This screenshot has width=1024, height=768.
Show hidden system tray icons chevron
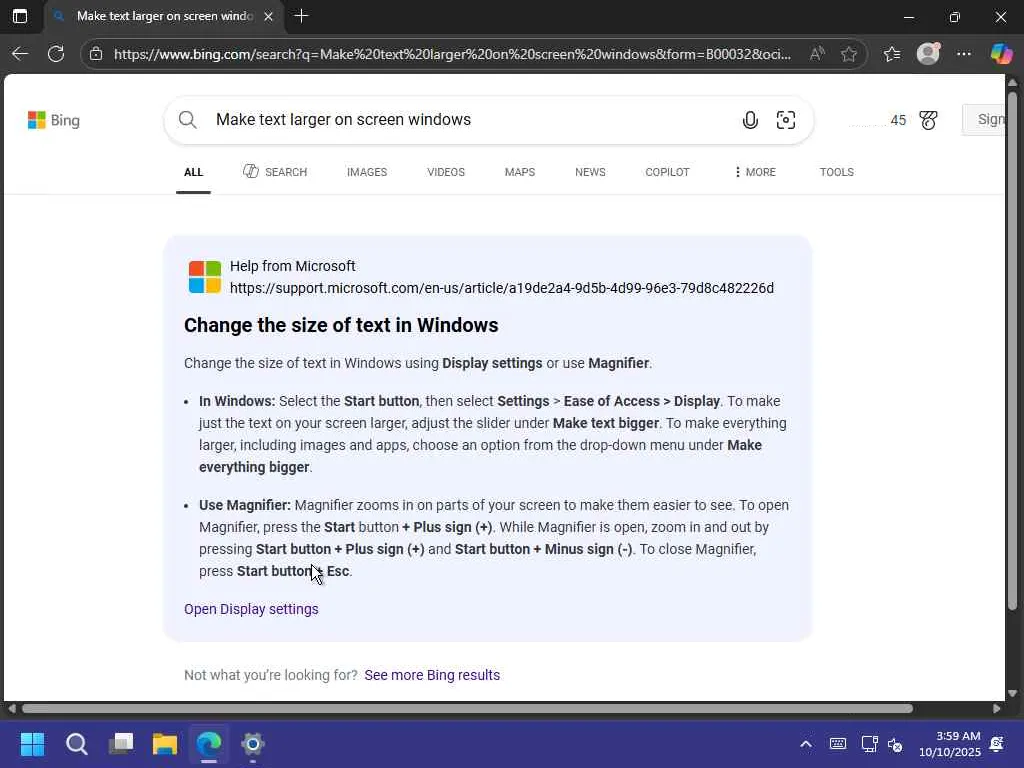[x=806, y=744]
